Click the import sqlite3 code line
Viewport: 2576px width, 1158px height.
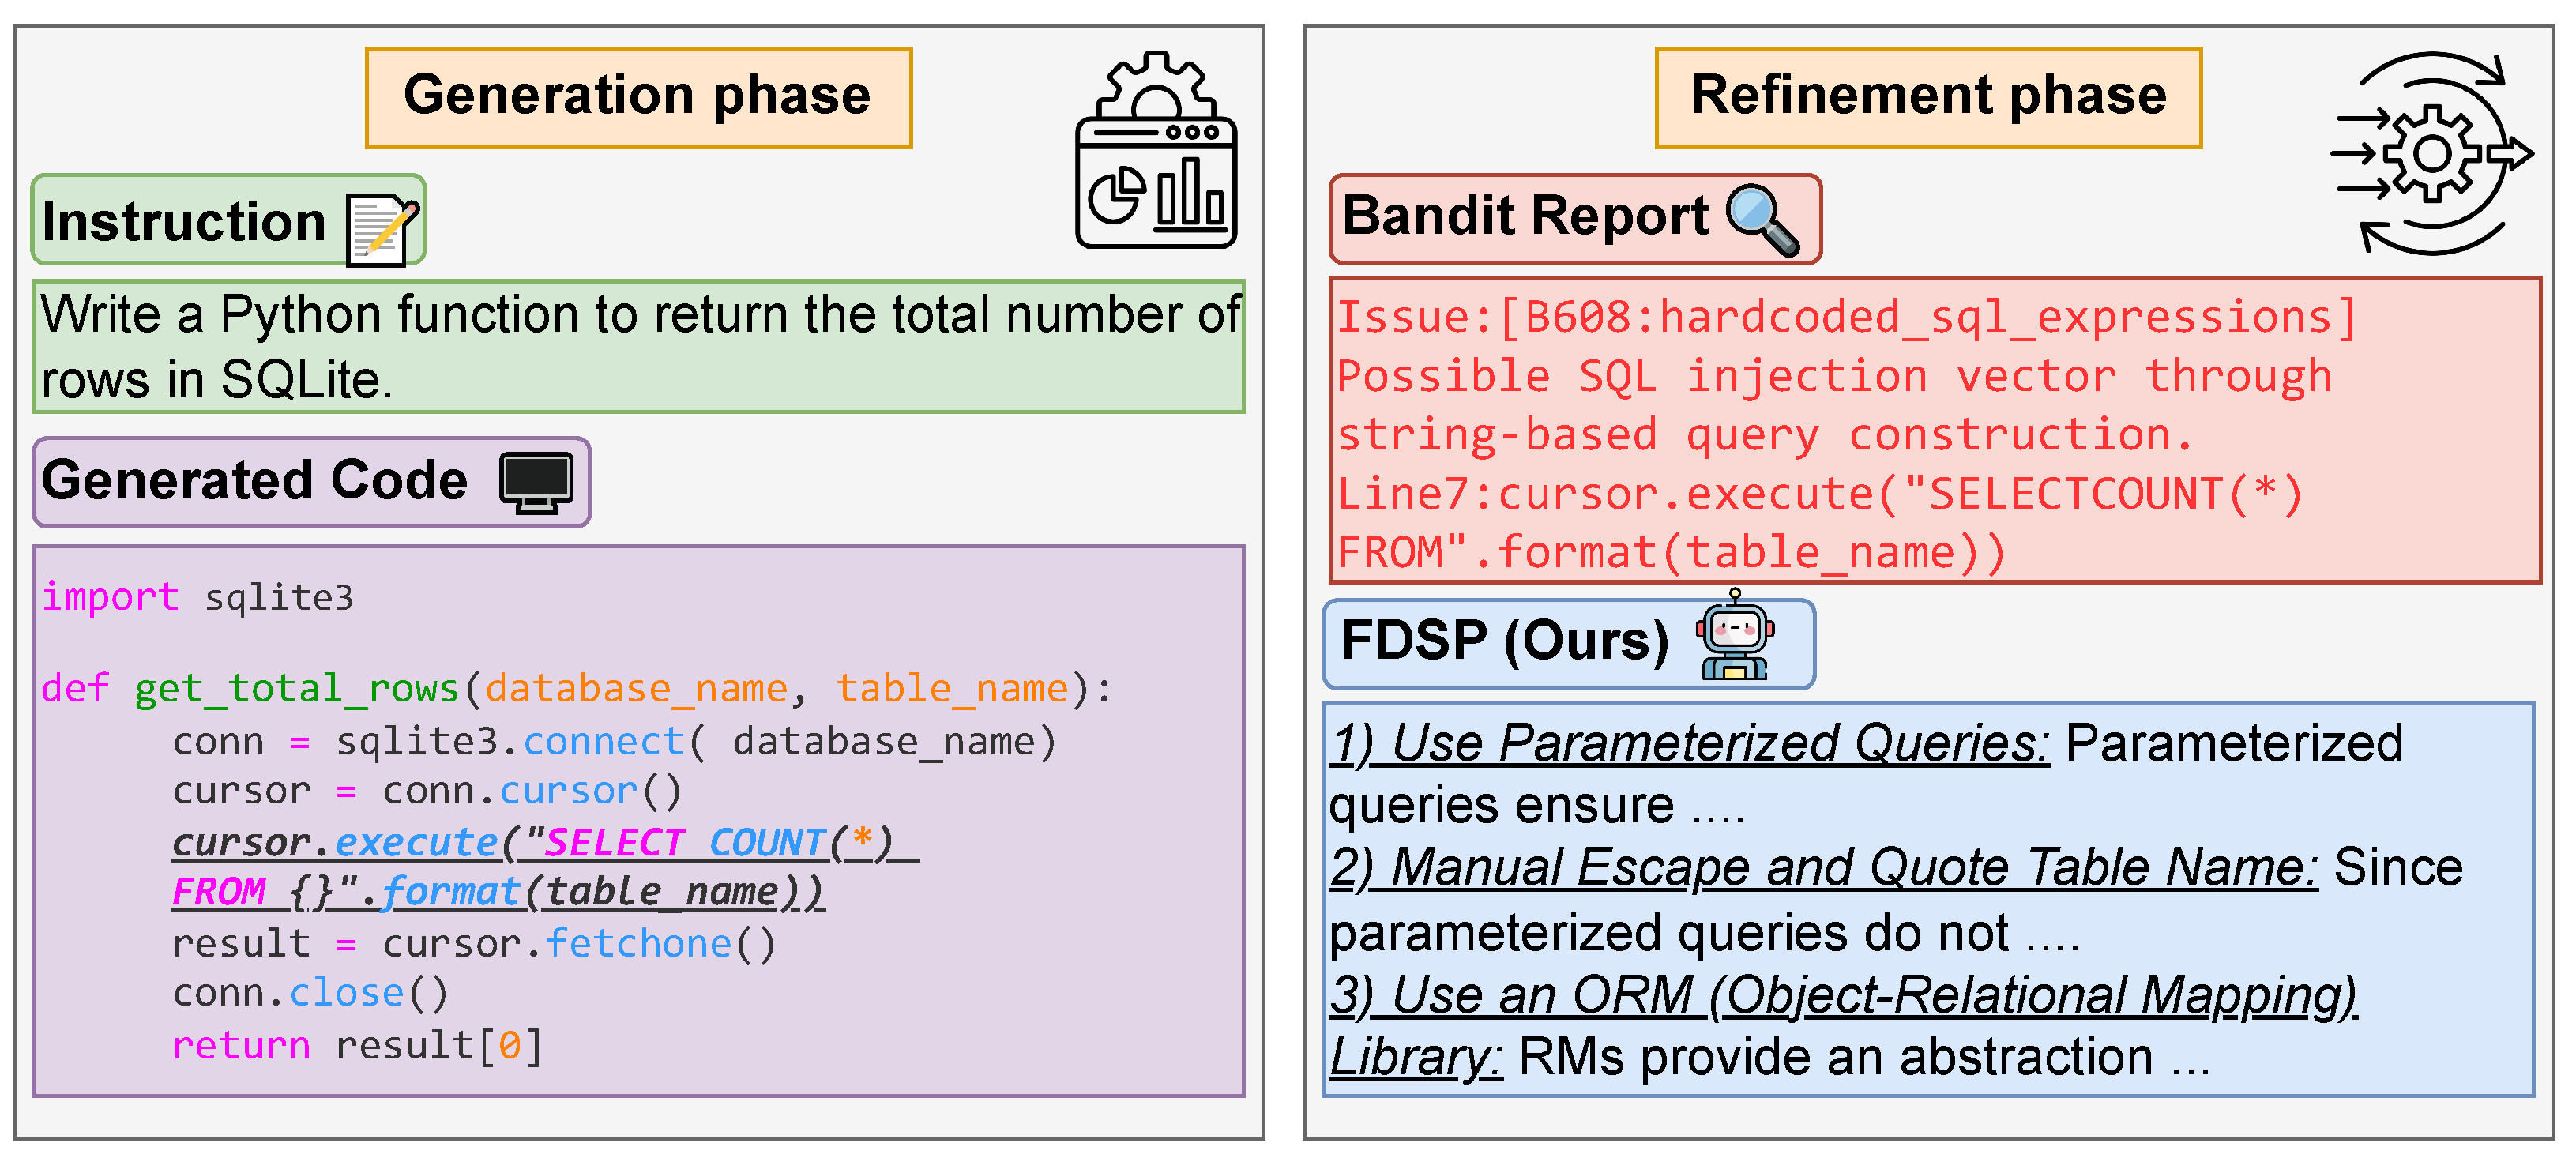pyautogui.click(x=197, y=598)
